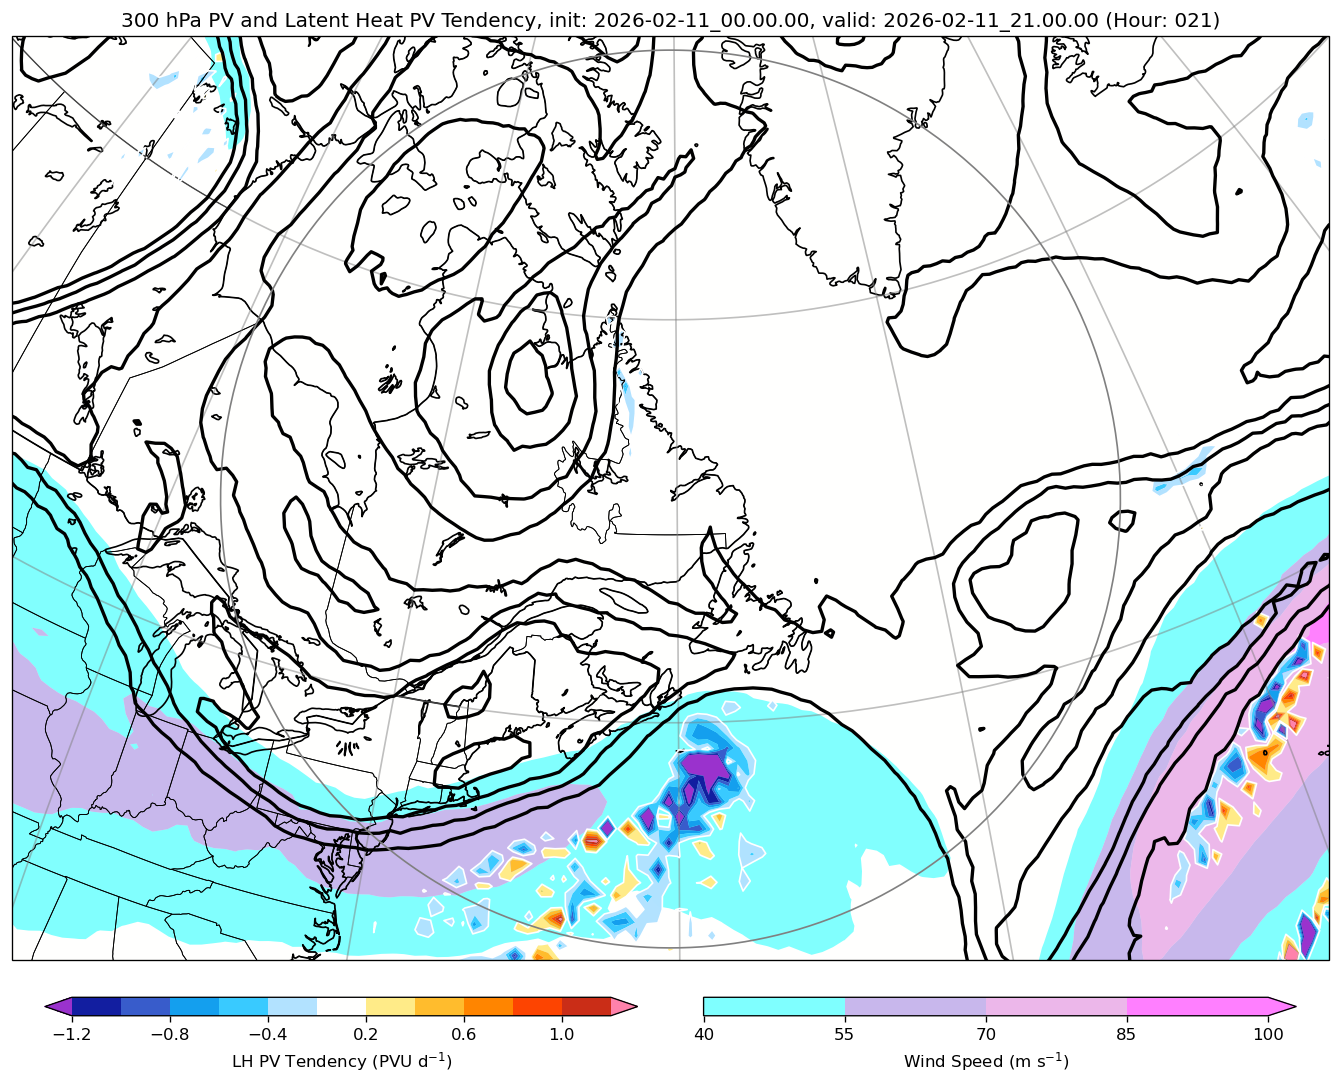Click the 100 tick label on wind colorbar
This screenshot has height=1084, width=1341.
tap(1268, 1034)
